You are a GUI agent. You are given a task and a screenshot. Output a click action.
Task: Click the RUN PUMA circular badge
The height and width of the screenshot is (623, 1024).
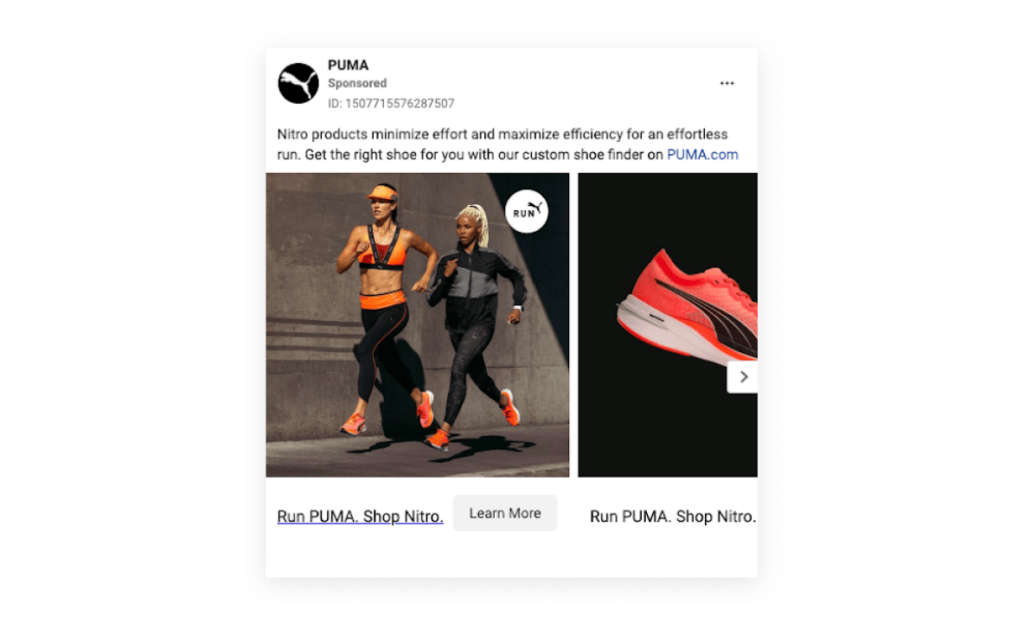[x=526, y=212]
